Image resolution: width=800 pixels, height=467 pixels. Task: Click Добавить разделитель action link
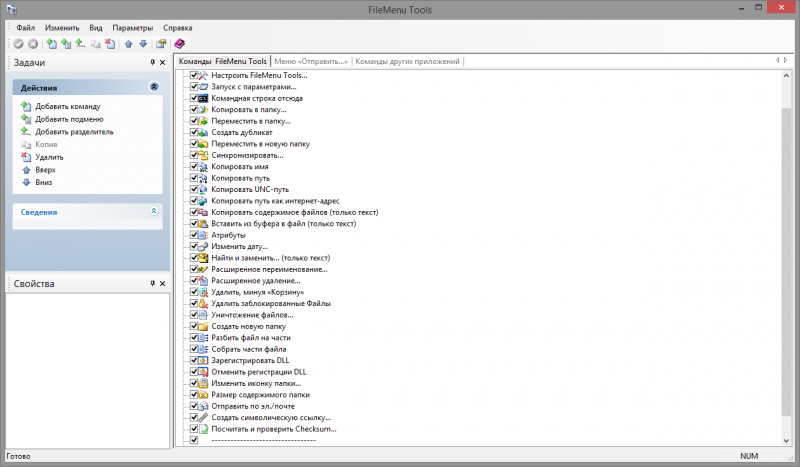74,132
